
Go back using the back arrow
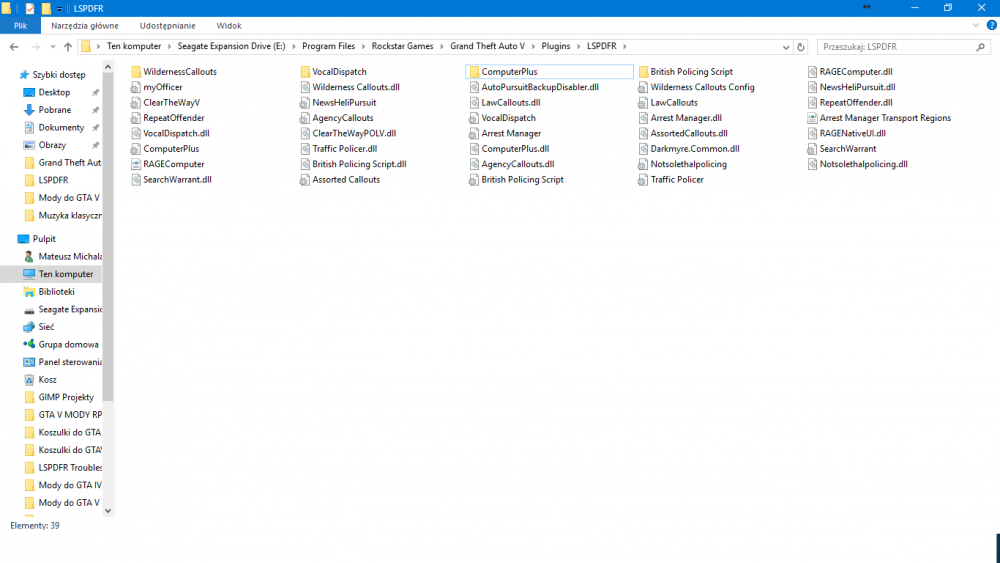(14, 47)
